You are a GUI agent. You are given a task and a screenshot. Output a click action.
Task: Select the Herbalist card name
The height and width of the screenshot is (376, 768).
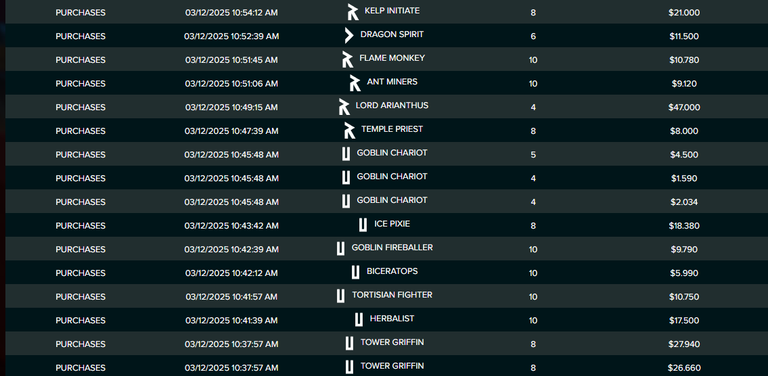click(x=392, y=318)
